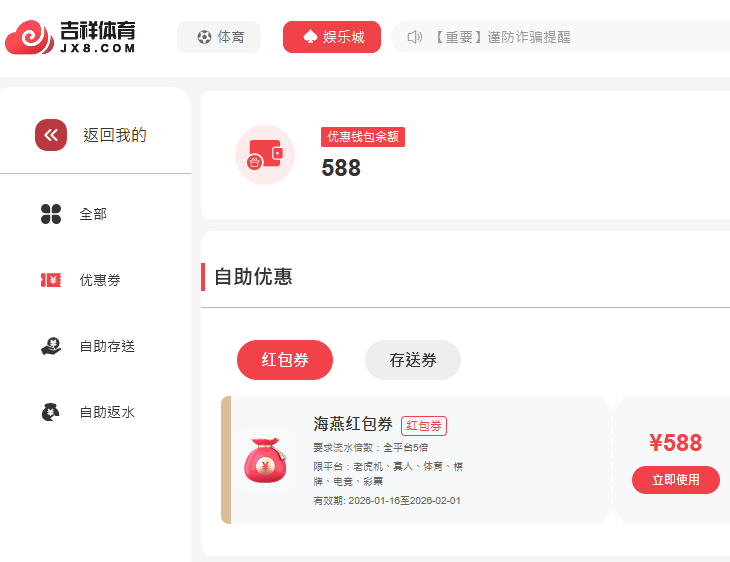Click the wallet icon beside balance
Viewport: 730px width, 562px height.
click(265, 155)
